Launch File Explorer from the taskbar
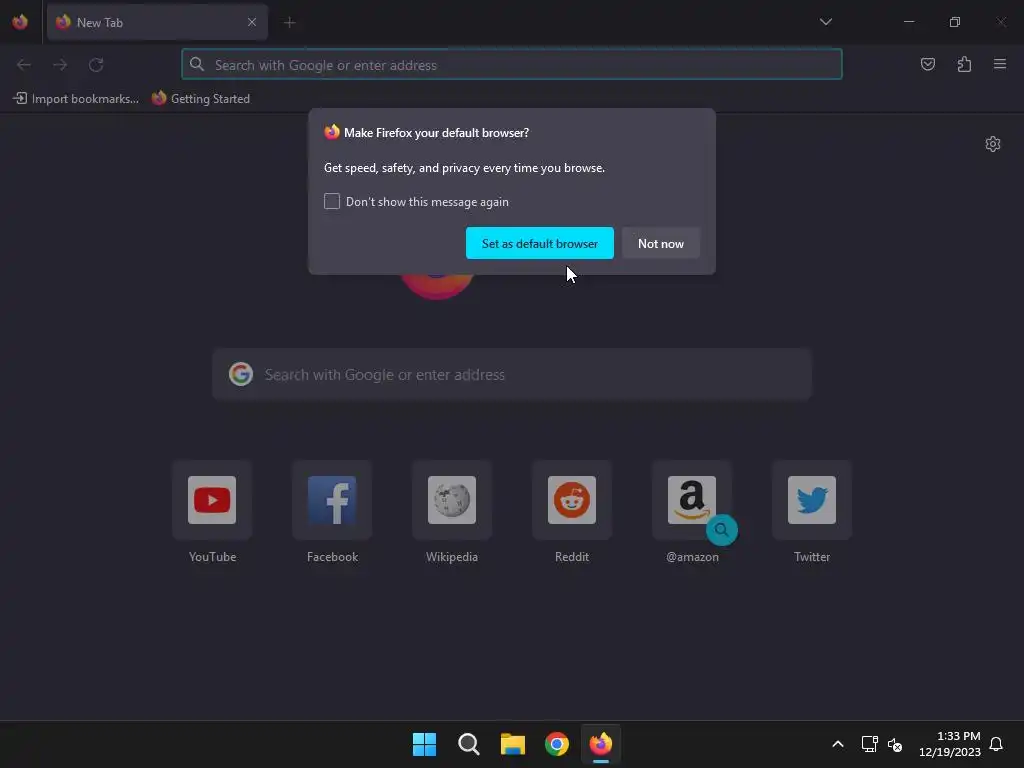The width and height of the screenshot is (1024, 768). click(x=513, y=744)
